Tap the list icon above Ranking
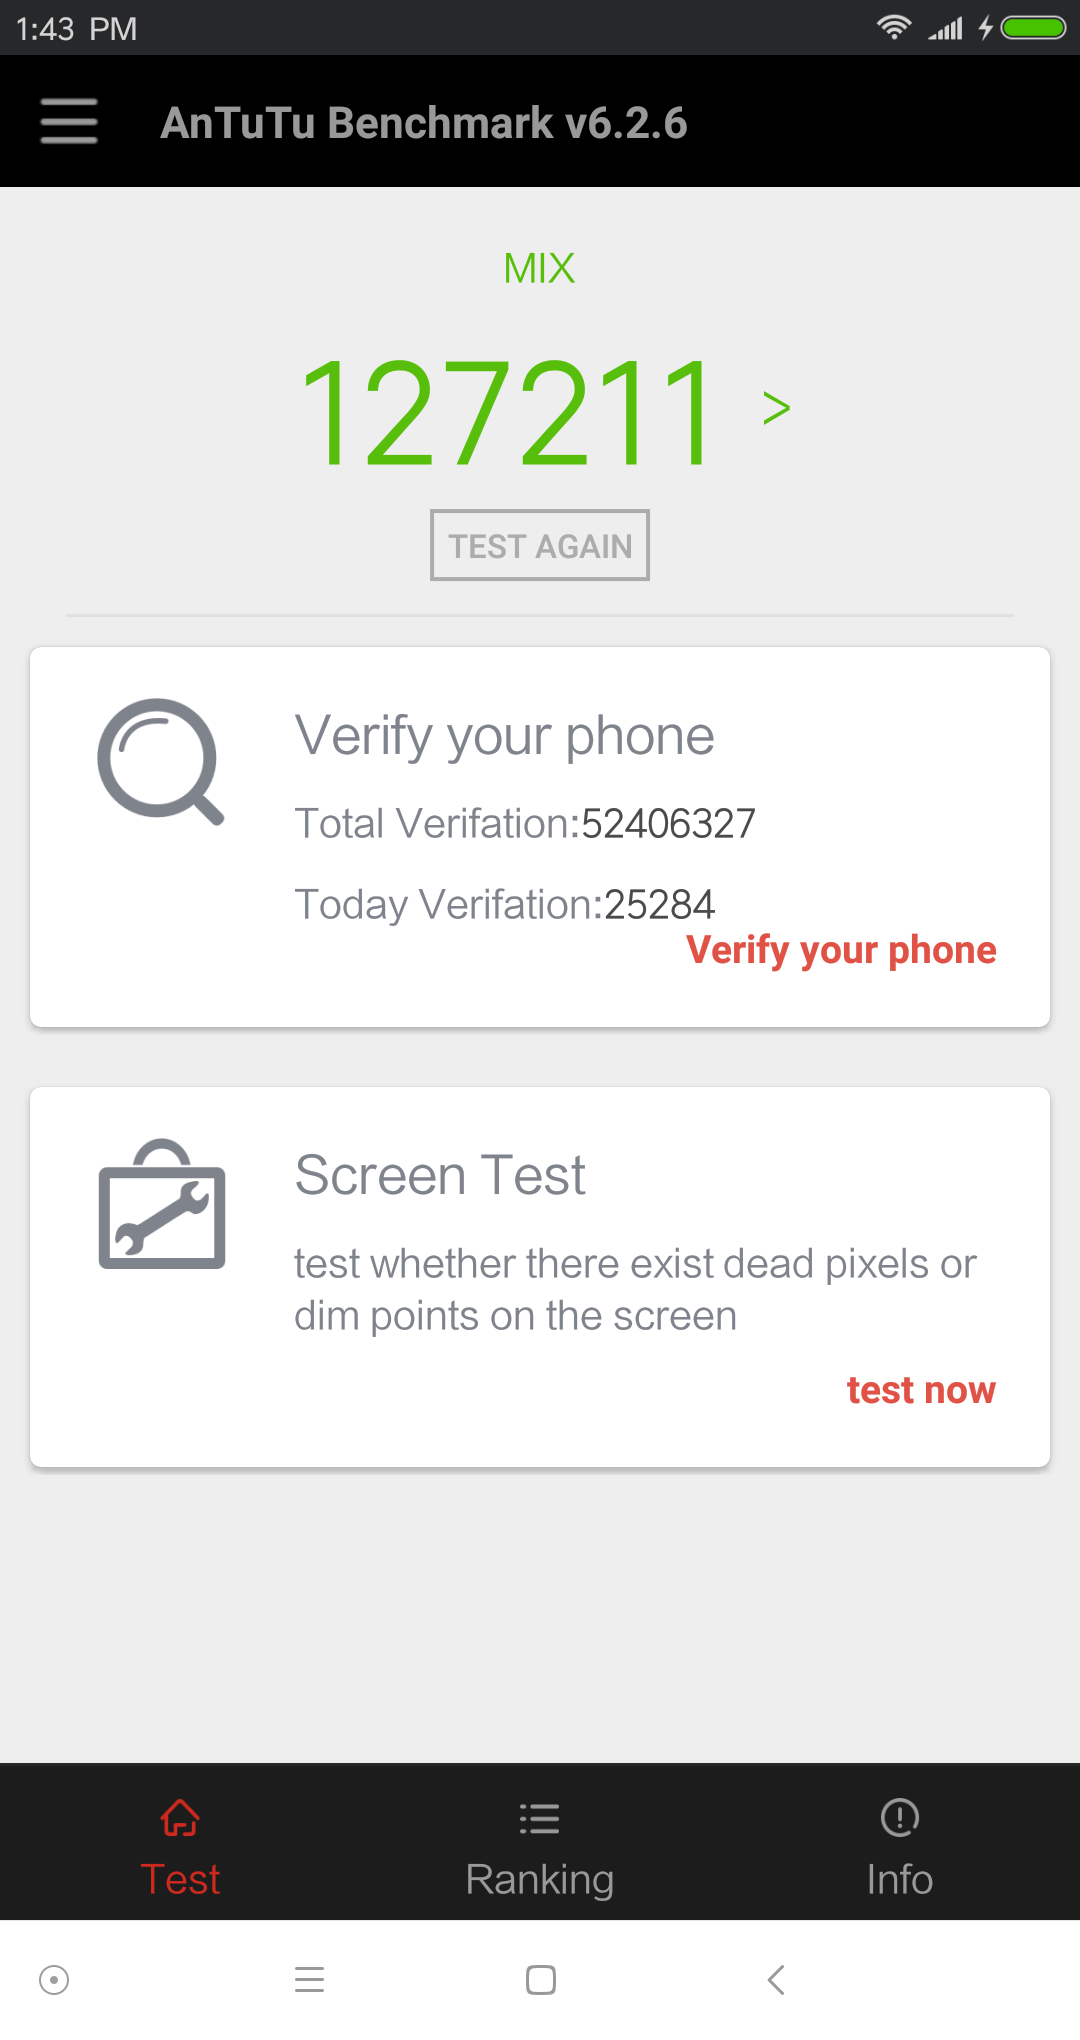Image resolution: width=1080 pixels, height=2040 pixels. coord(540,1818)
